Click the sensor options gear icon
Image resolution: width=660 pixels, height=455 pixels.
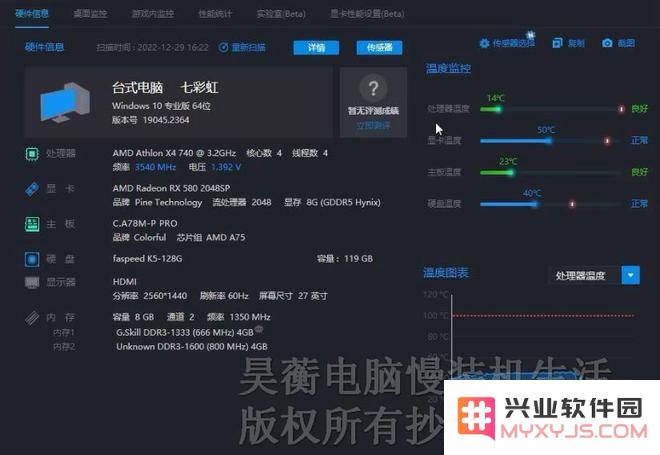[484, 43]
